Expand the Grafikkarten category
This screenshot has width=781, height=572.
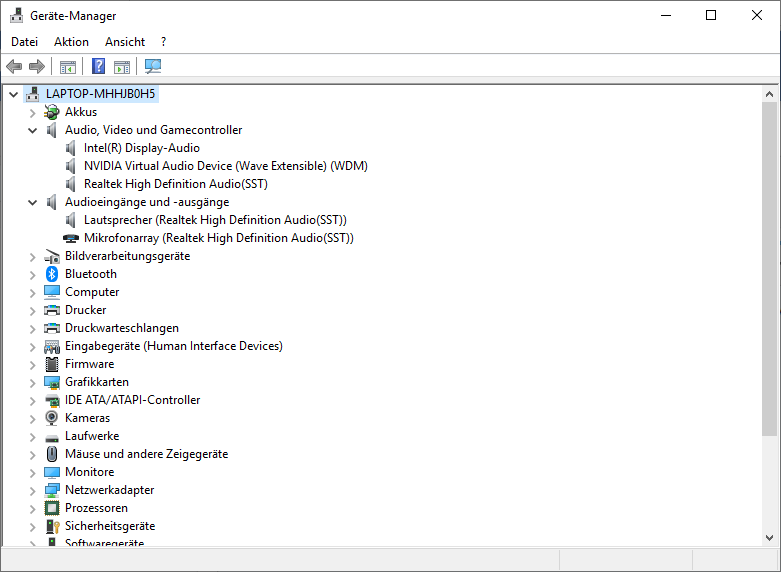[32, 383]
